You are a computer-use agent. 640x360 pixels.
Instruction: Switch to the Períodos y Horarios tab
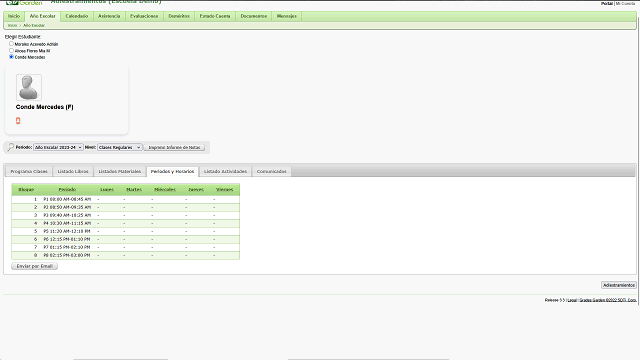(172, 171)
